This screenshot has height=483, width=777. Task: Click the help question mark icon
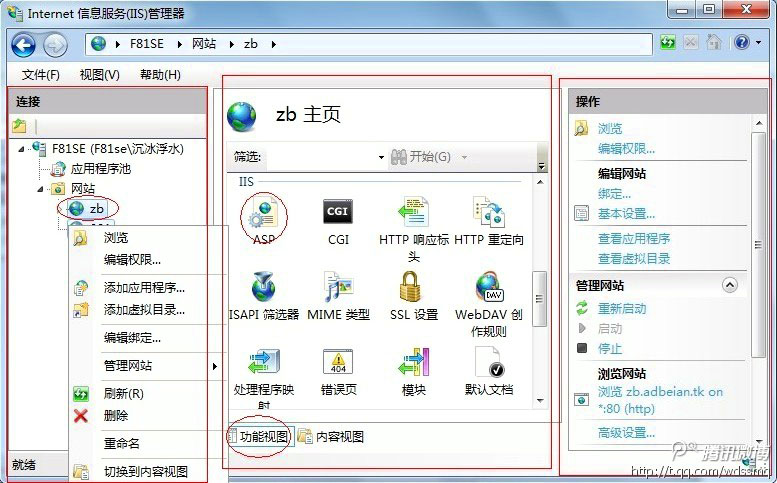(x=741, y=43)
